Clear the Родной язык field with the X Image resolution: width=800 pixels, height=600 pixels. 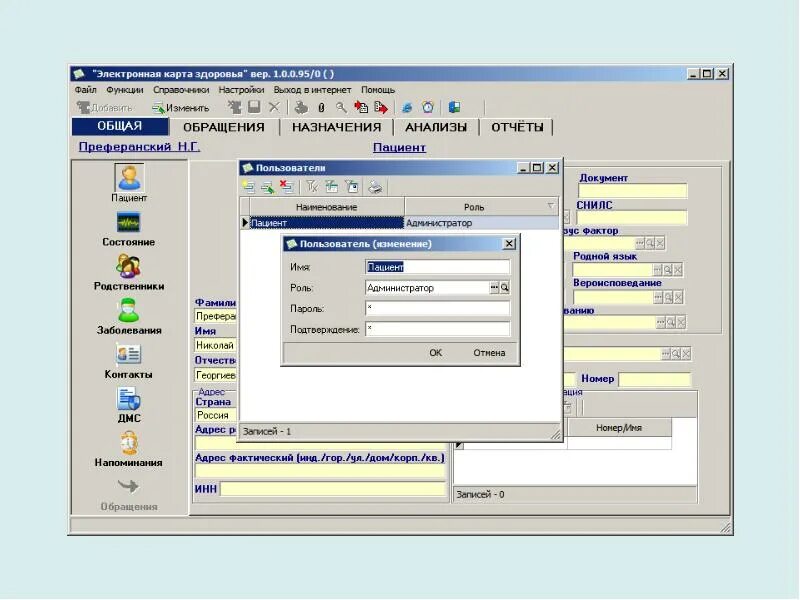point(678,270)
